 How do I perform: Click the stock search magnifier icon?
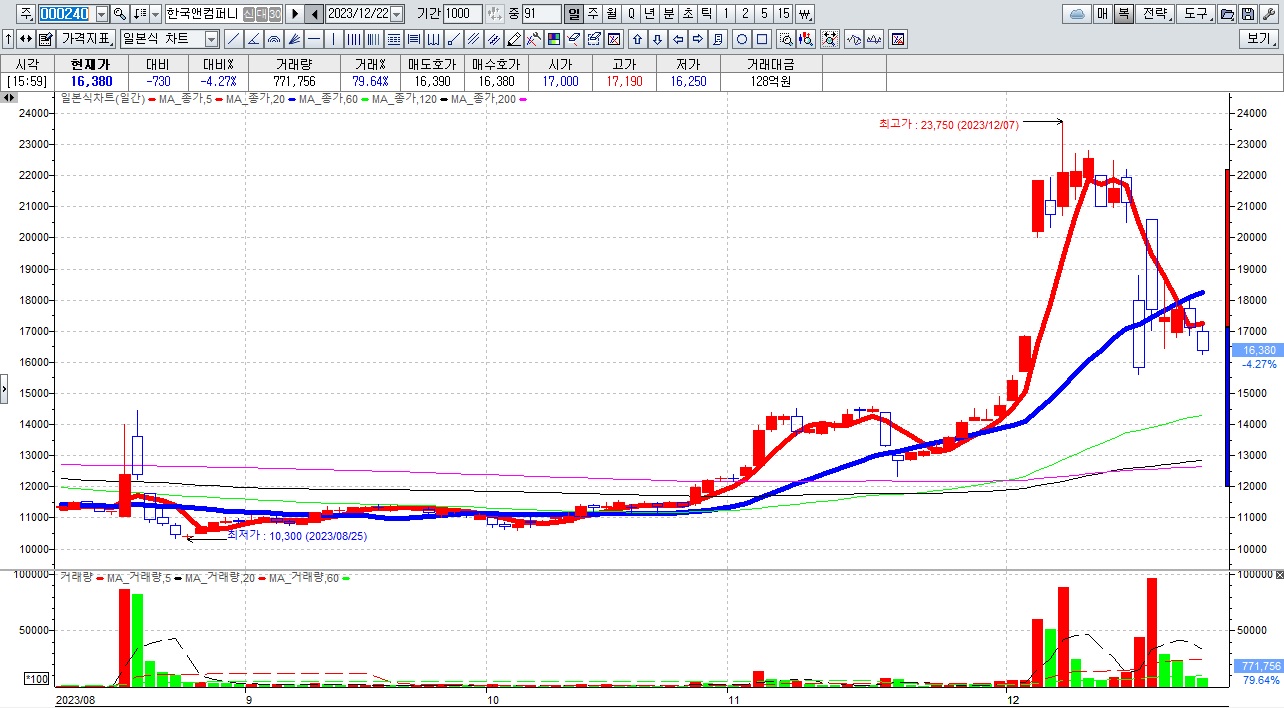[x=119, y=14]
